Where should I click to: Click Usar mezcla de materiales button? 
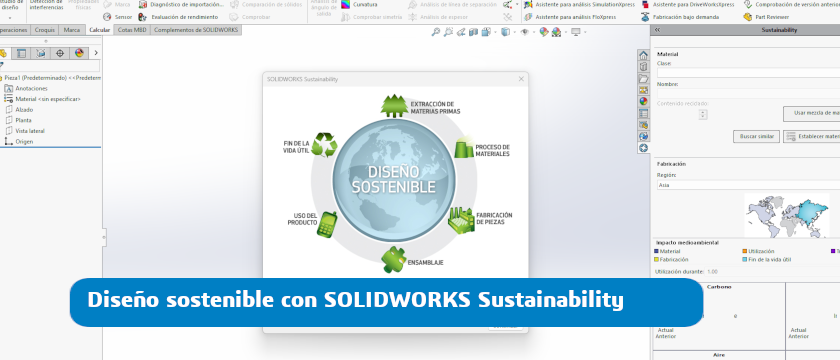point(812,114)
